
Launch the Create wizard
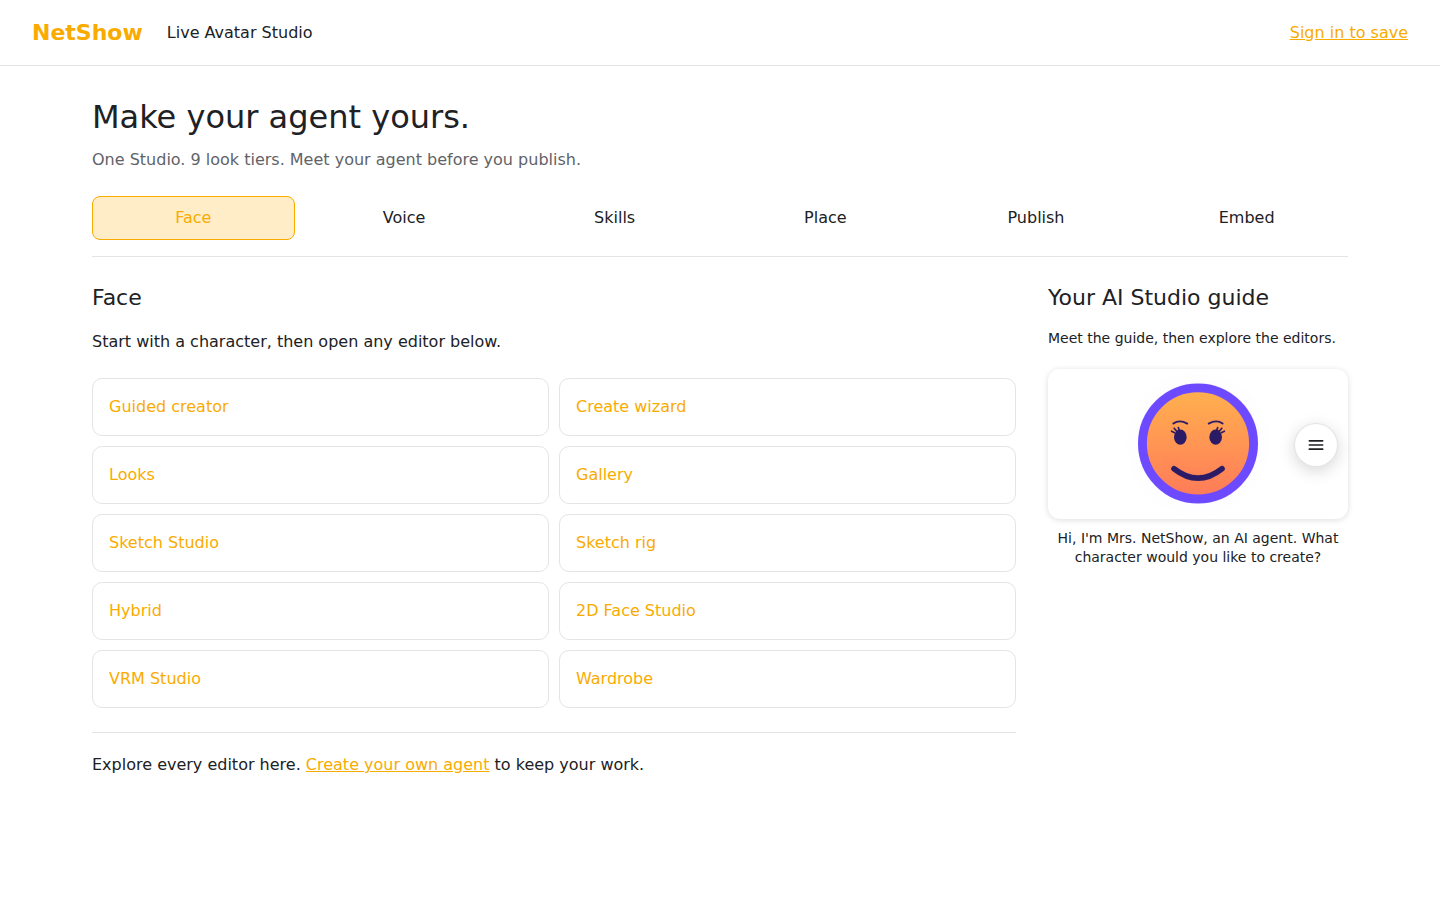pyautogui.click(x=787, y=407)
